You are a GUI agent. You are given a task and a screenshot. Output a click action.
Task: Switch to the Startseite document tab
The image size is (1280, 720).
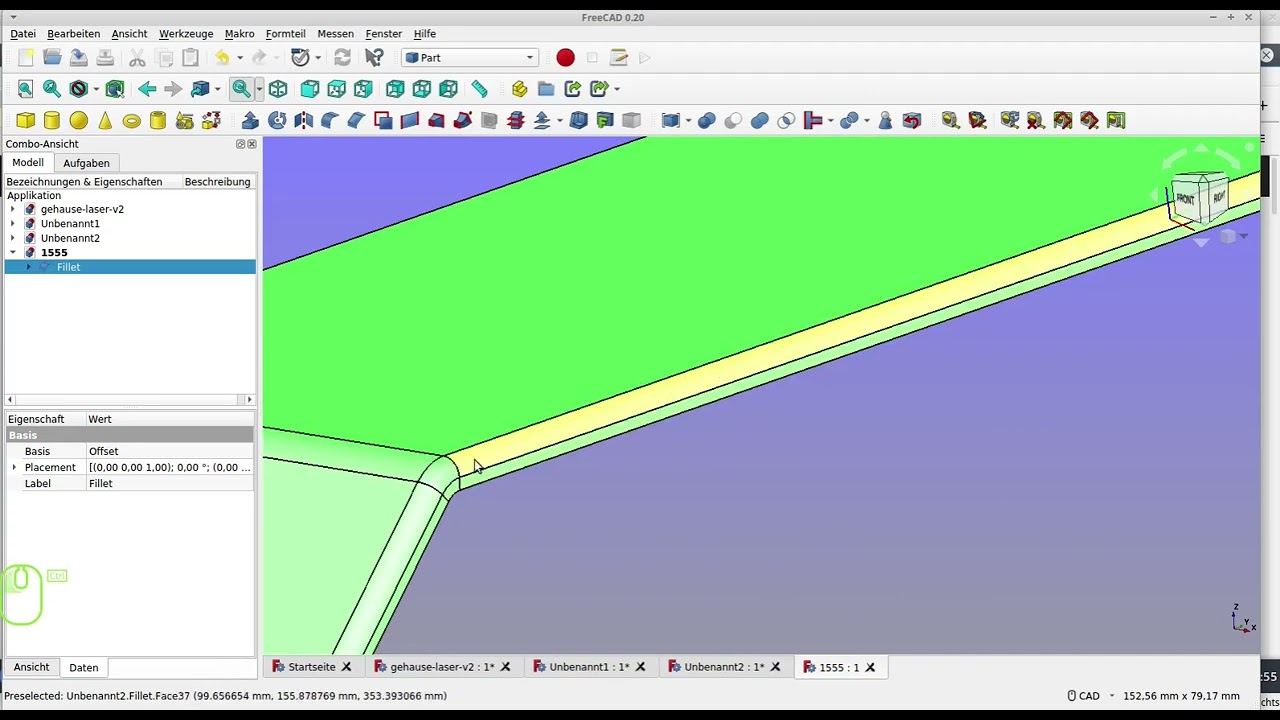pyautogui.click(x=311, y=667)
